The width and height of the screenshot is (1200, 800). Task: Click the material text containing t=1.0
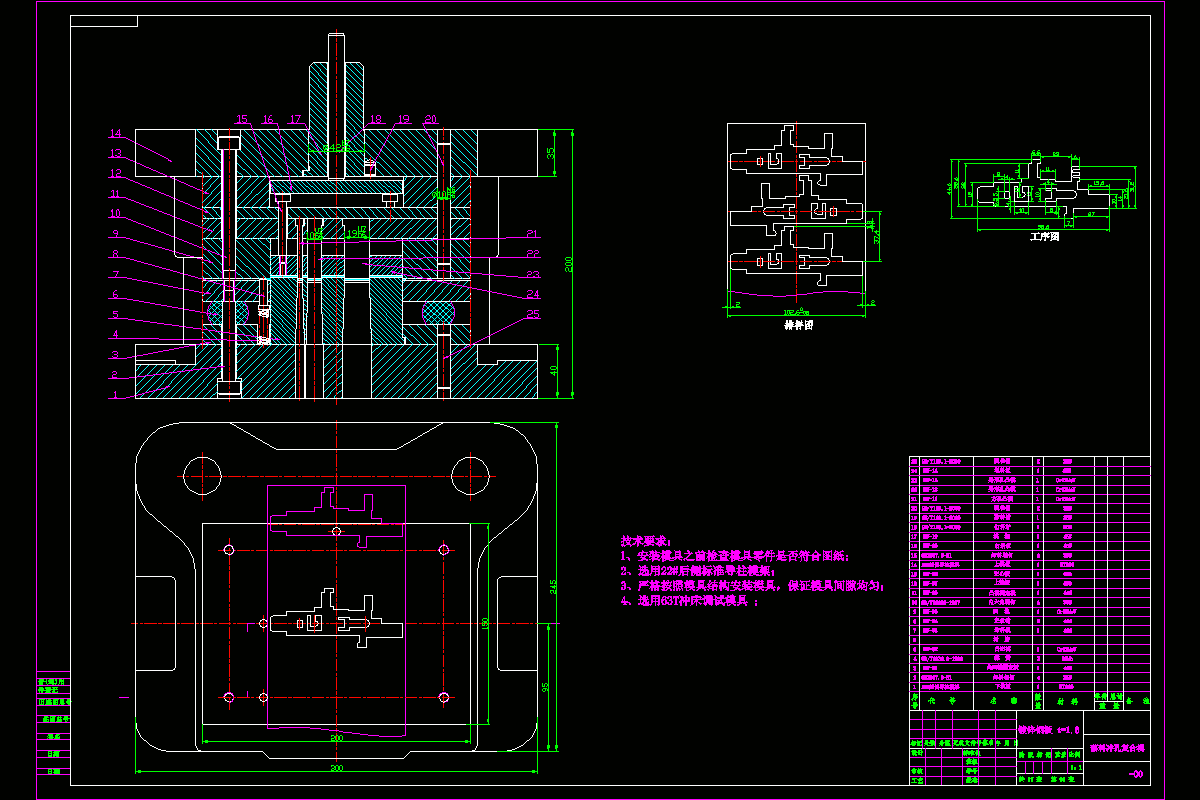[x=1049, y=730]
